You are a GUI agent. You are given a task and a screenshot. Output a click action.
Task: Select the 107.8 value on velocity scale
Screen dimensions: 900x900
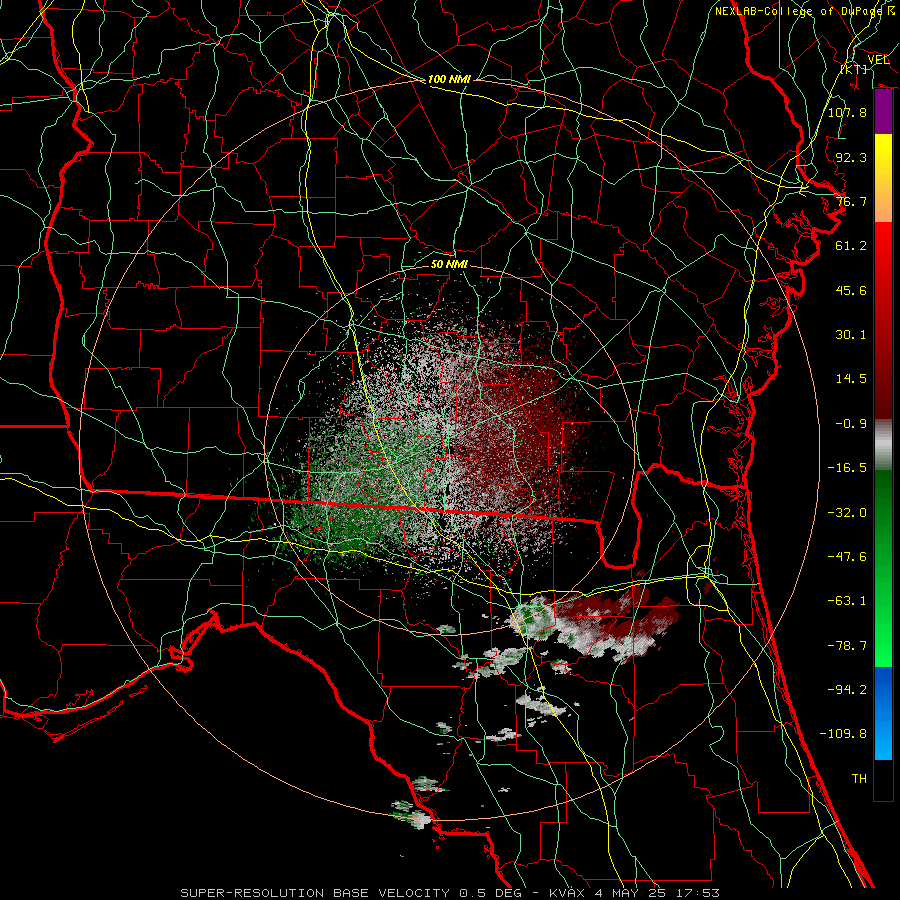[847, 112]
